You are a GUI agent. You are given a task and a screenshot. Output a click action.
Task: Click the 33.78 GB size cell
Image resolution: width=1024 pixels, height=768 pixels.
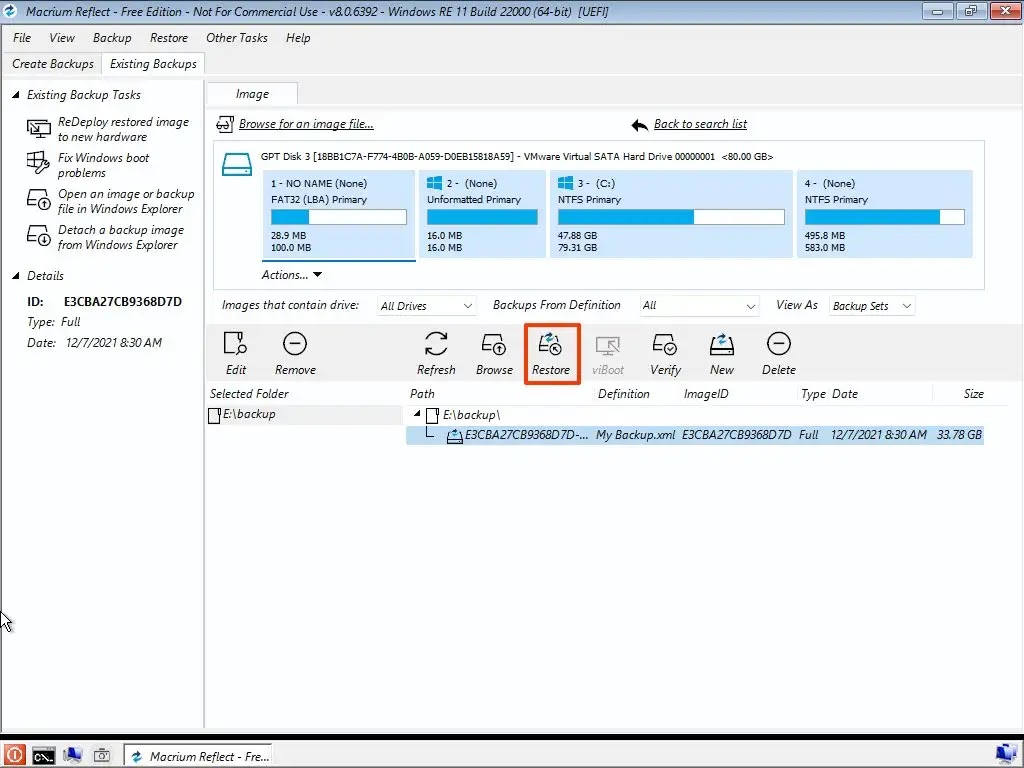coord(959,435)
